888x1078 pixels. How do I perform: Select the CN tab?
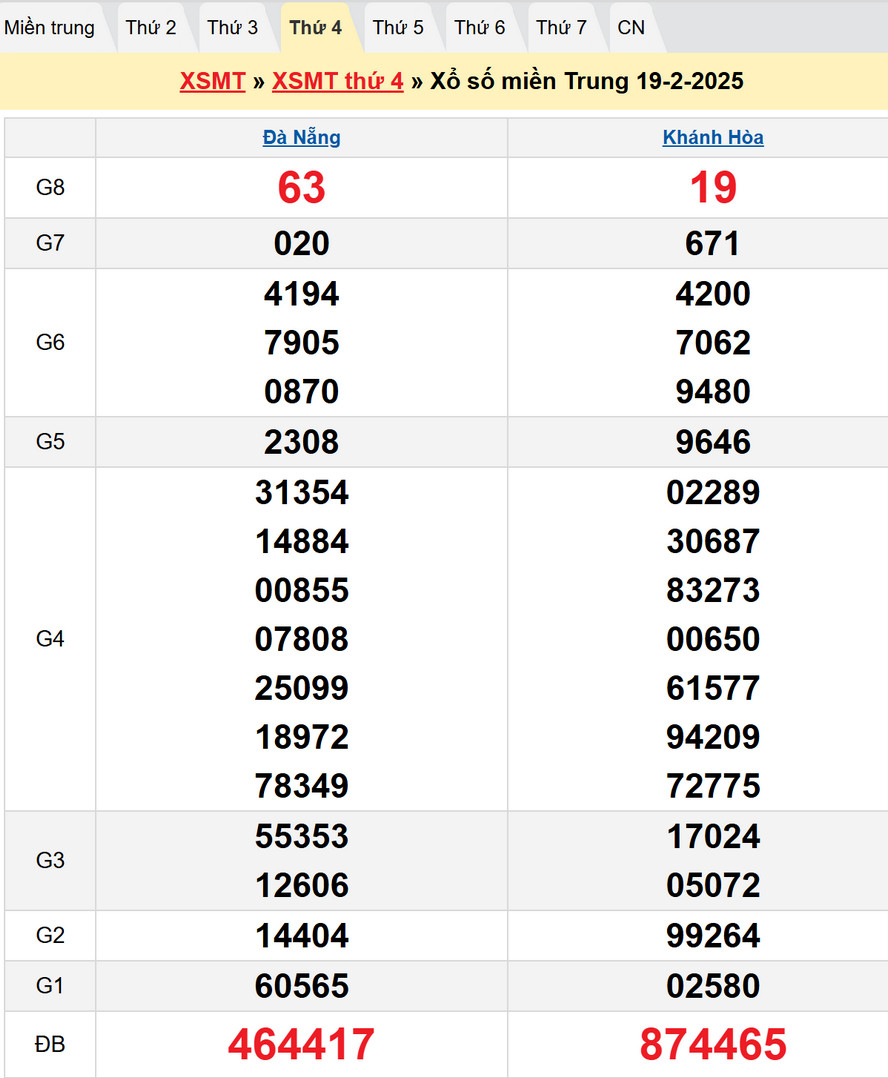631,28
